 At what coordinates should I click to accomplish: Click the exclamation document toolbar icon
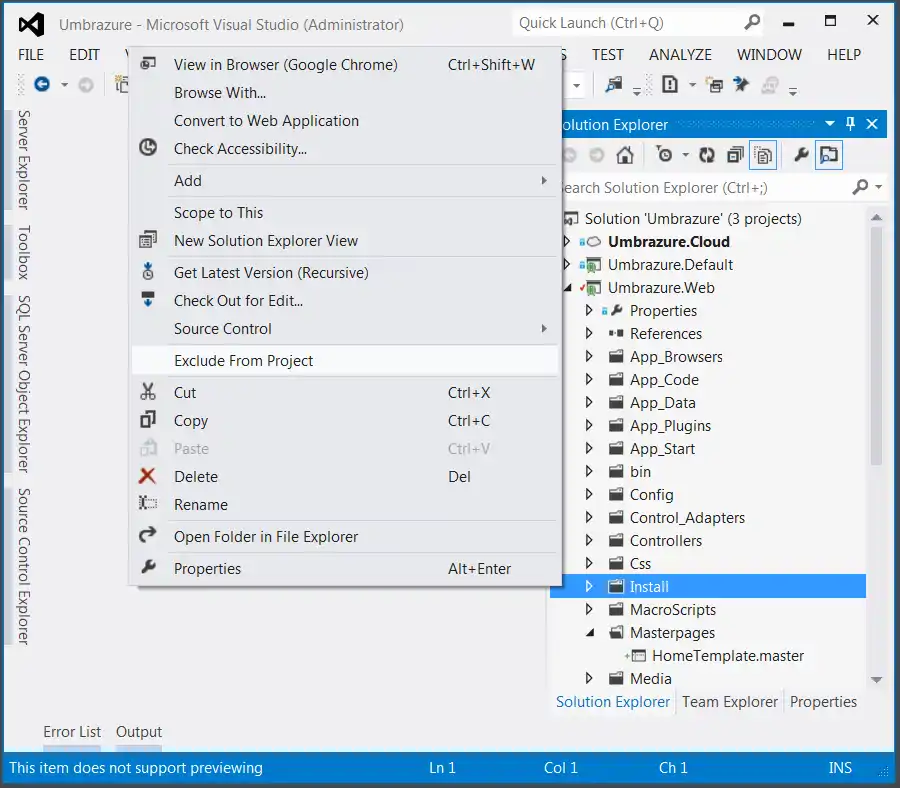(x=669, y=85)
